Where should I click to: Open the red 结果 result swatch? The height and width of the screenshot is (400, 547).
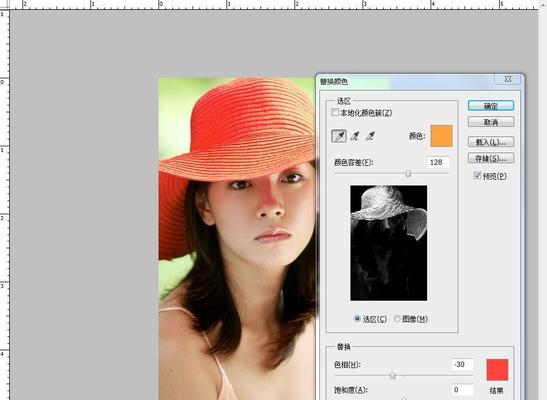coord(497,370)
